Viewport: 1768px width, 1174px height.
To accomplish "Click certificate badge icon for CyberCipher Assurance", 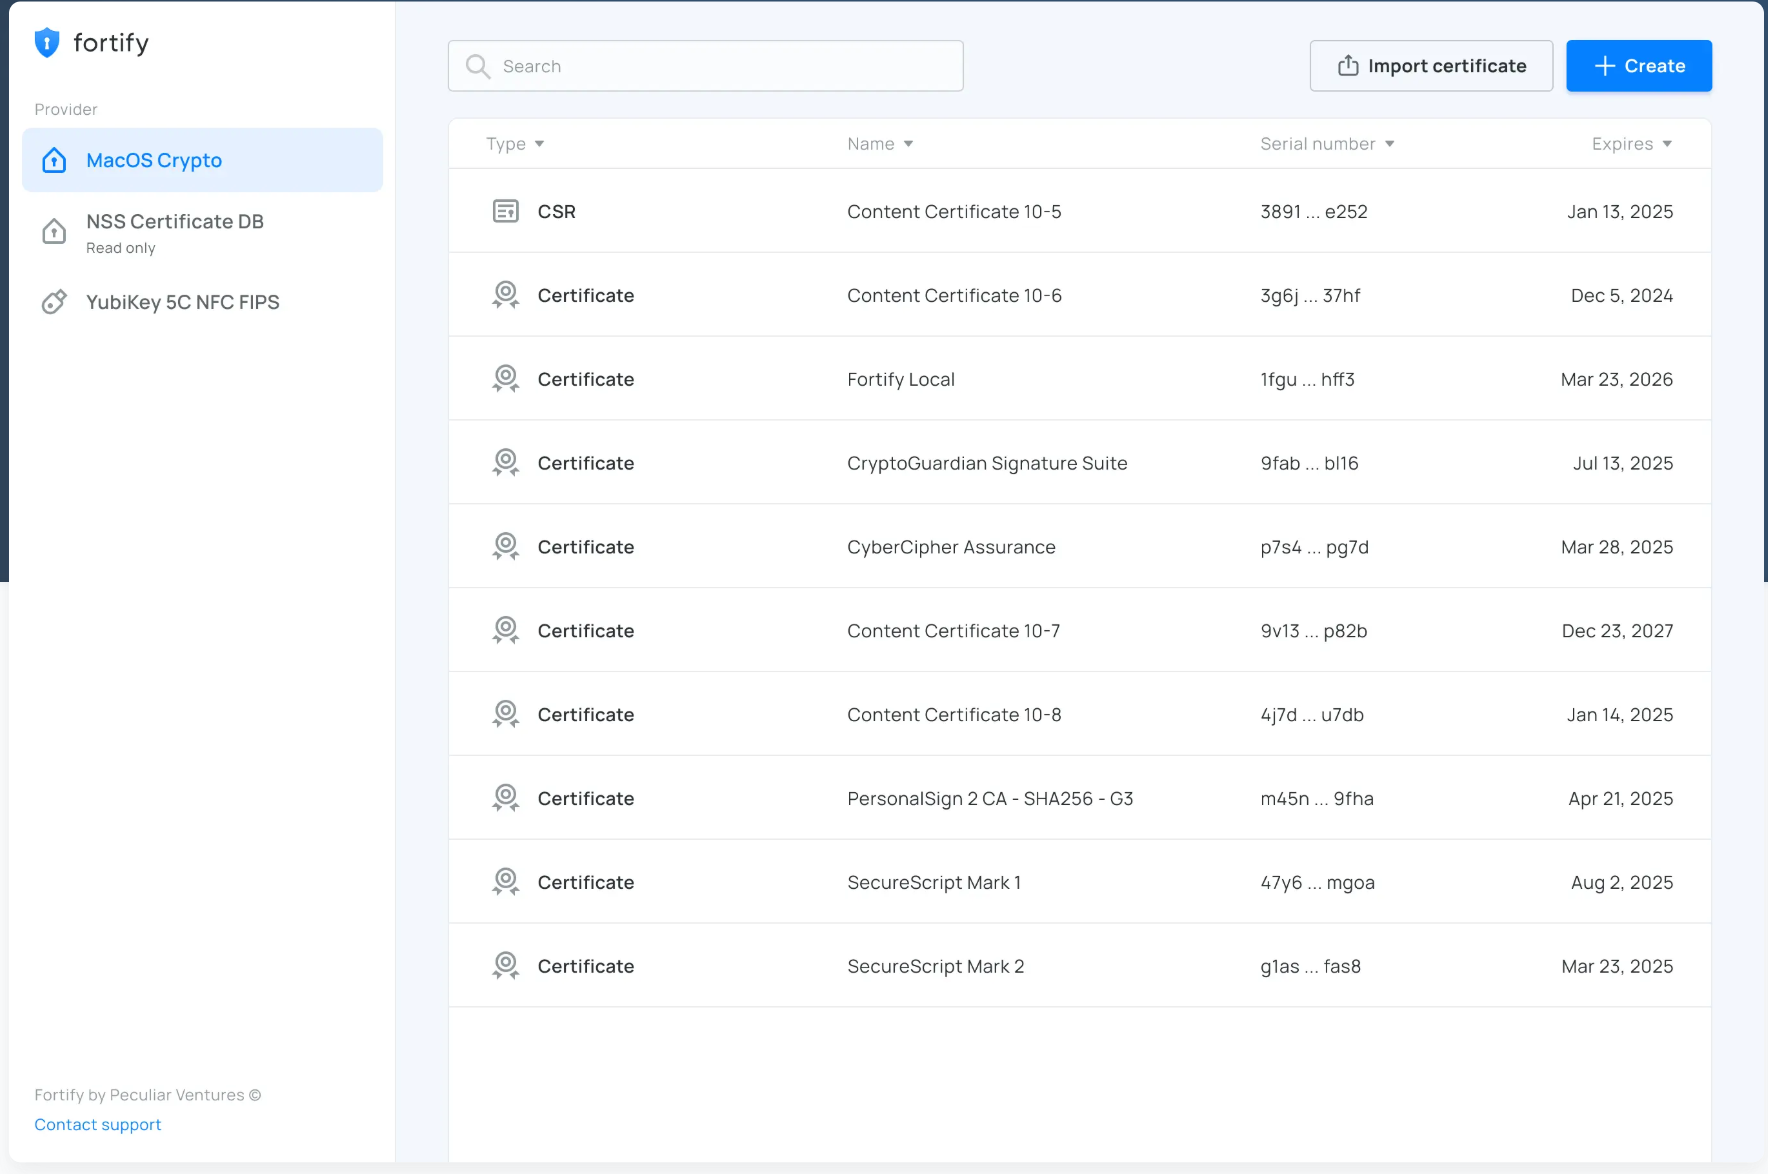I will 506,547.
